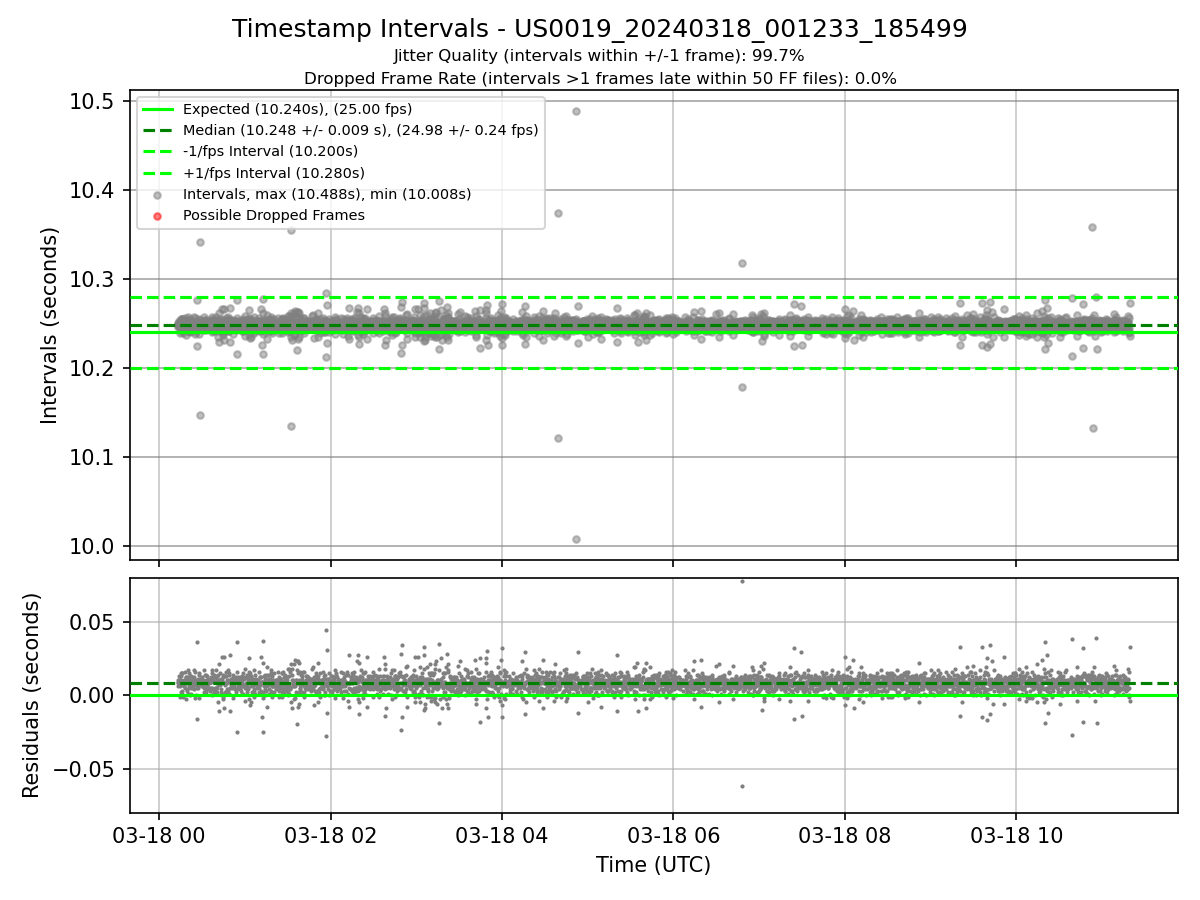
Task: Click the x-axis tick label '03-18 06'
Action: pos(673,836)
